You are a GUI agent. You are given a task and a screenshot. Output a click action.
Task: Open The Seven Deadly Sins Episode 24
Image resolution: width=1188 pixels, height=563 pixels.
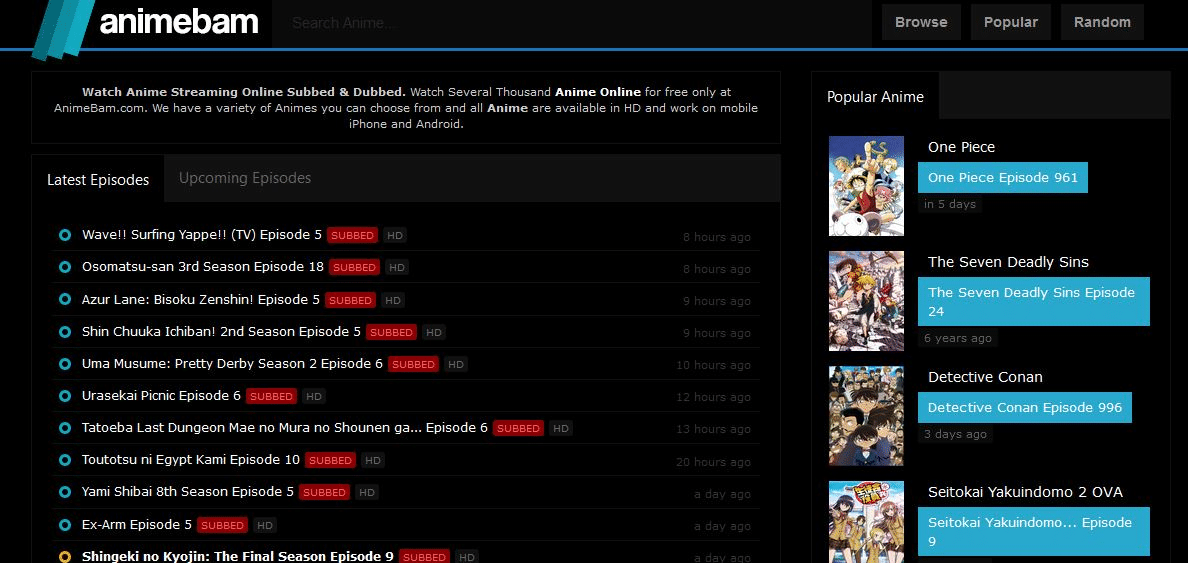click(1033, 302)
